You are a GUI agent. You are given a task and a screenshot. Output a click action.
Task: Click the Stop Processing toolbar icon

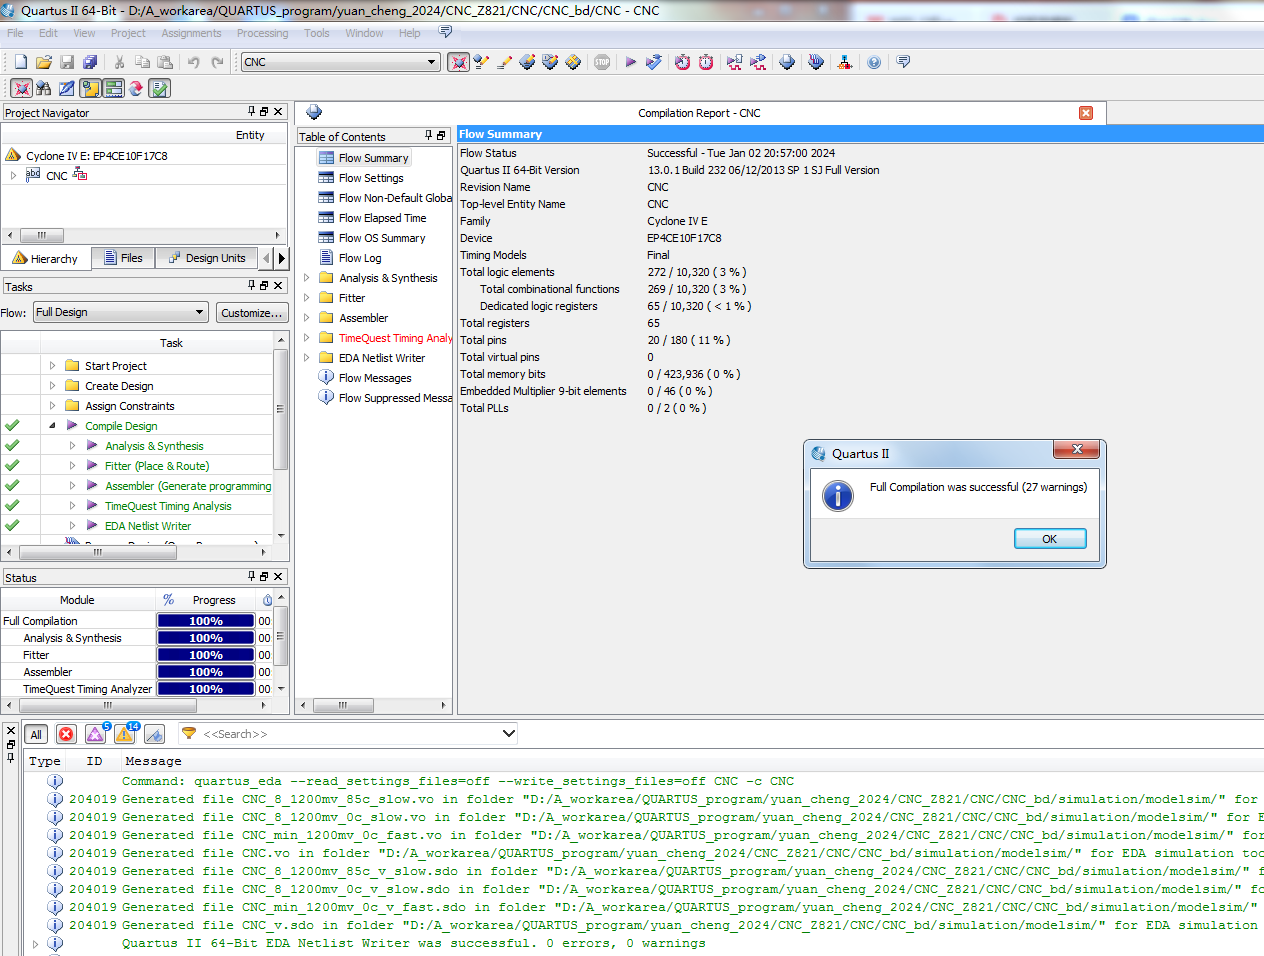pos(602,62)
